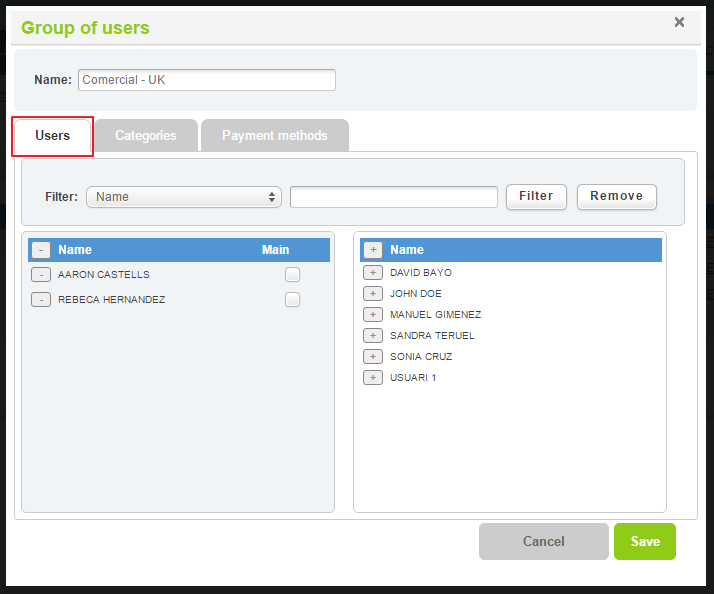Cancel the group changes
This screenshot has width=714, height=594.
pos(544,541)
